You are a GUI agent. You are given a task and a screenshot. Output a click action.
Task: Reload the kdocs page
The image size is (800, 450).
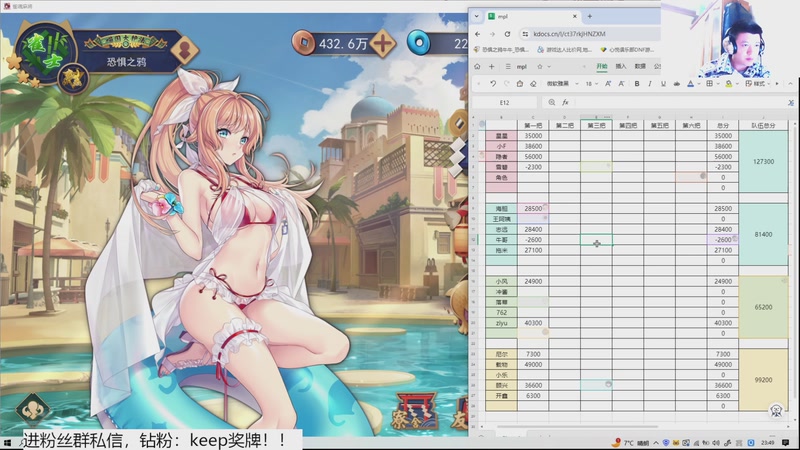click(507, 34)
